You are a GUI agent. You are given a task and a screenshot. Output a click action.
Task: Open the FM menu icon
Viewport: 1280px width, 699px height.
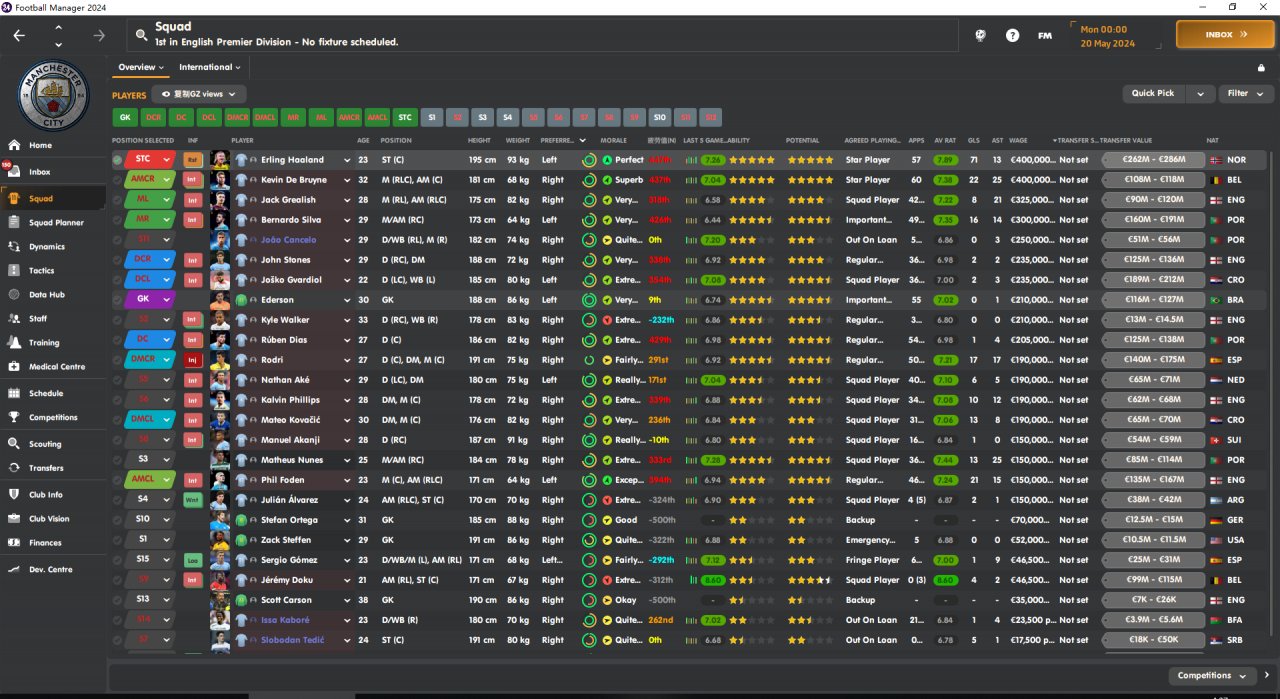click(x=1045, y=35)
